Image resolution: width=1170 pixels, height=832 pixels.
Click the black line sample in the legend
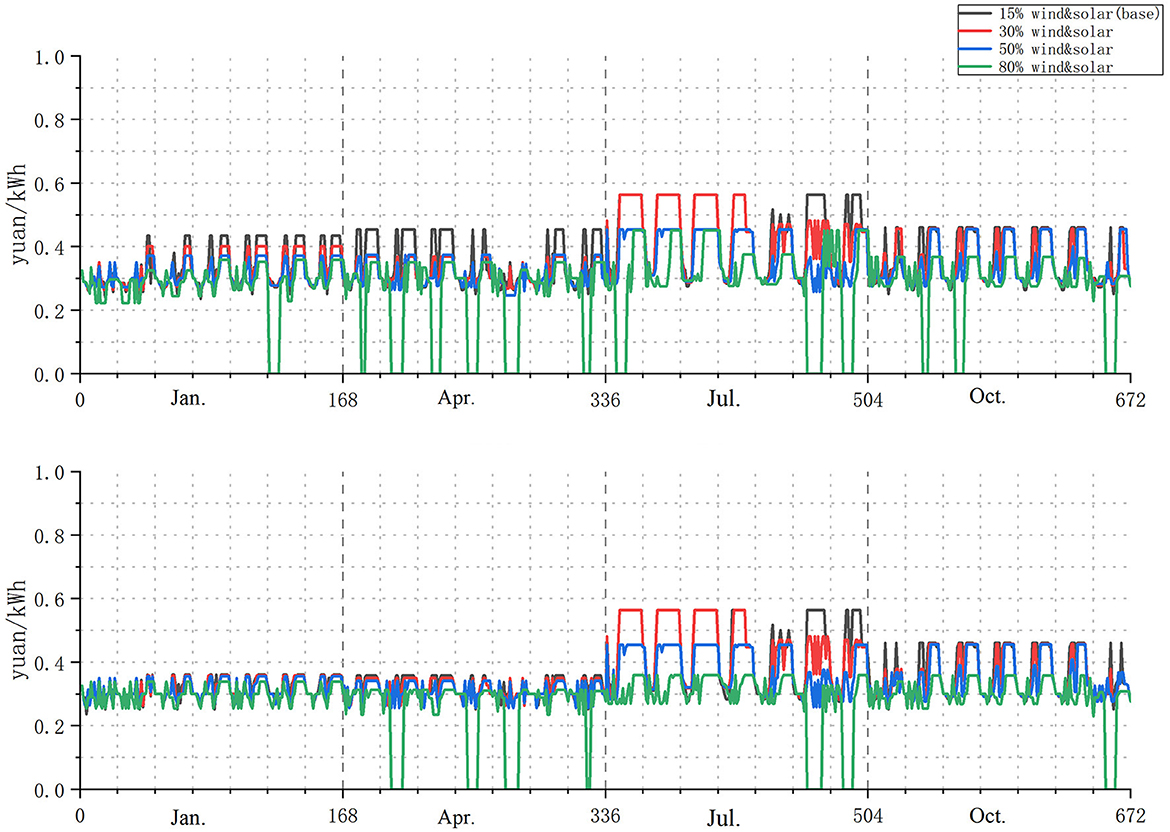977,14
